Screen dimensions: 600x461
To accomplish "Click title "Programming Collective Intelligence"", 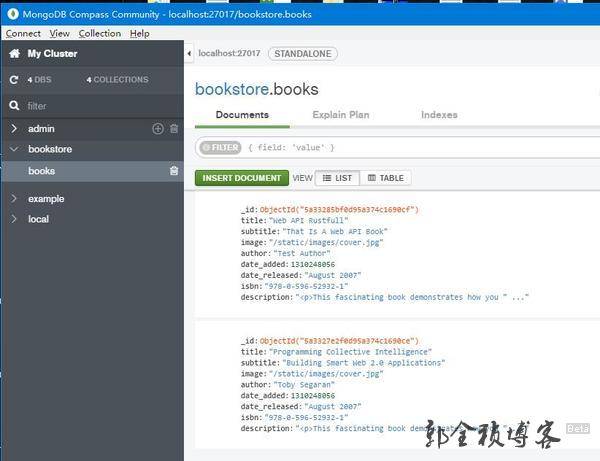I will coord(350,352).
